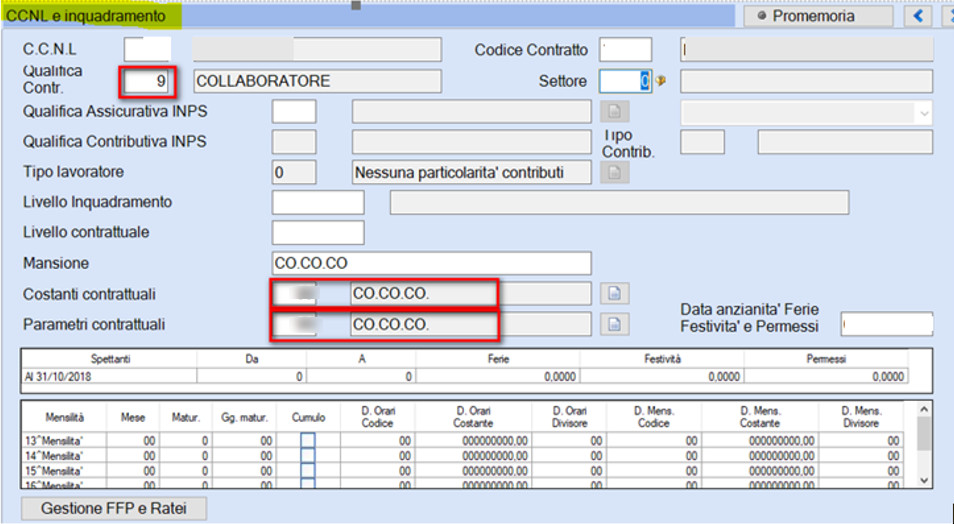Click scroll down arrow in Mensilità table
The width and height of the screenshot is (954, 524).
coord(924,481)
